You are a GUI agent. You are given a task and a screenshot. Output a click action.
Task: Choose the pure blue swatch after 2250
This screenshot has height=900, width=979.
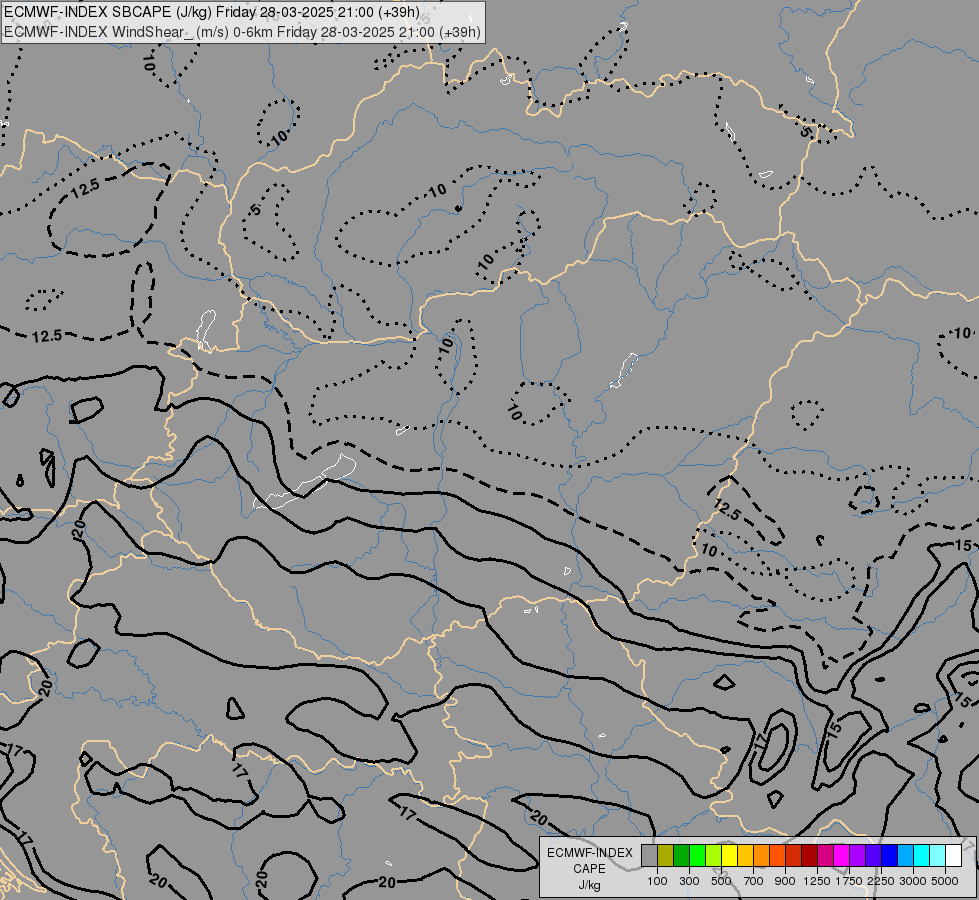(890, 855)
